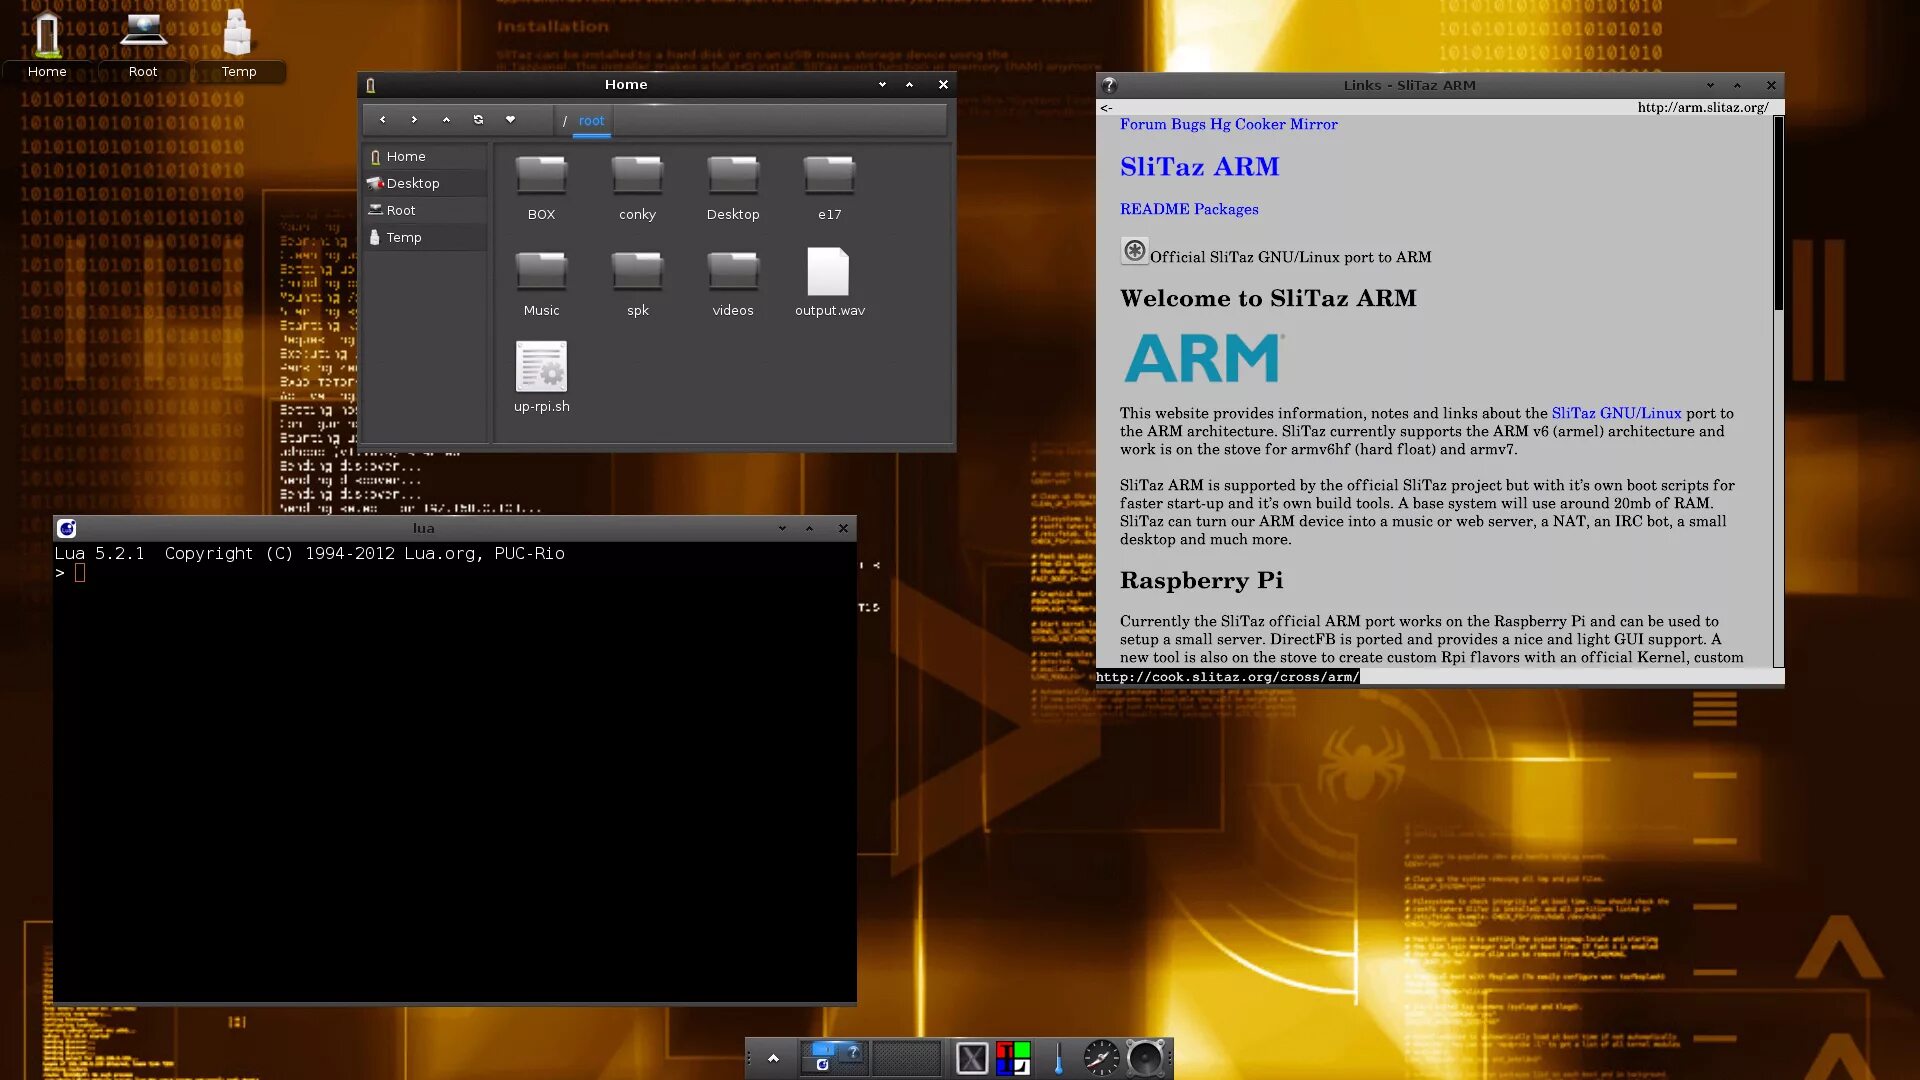The width and height of the screenshot is (1920, 1080).
Task: Expand the shelf up-arrow start button
Action: [x=773, y=1058]
